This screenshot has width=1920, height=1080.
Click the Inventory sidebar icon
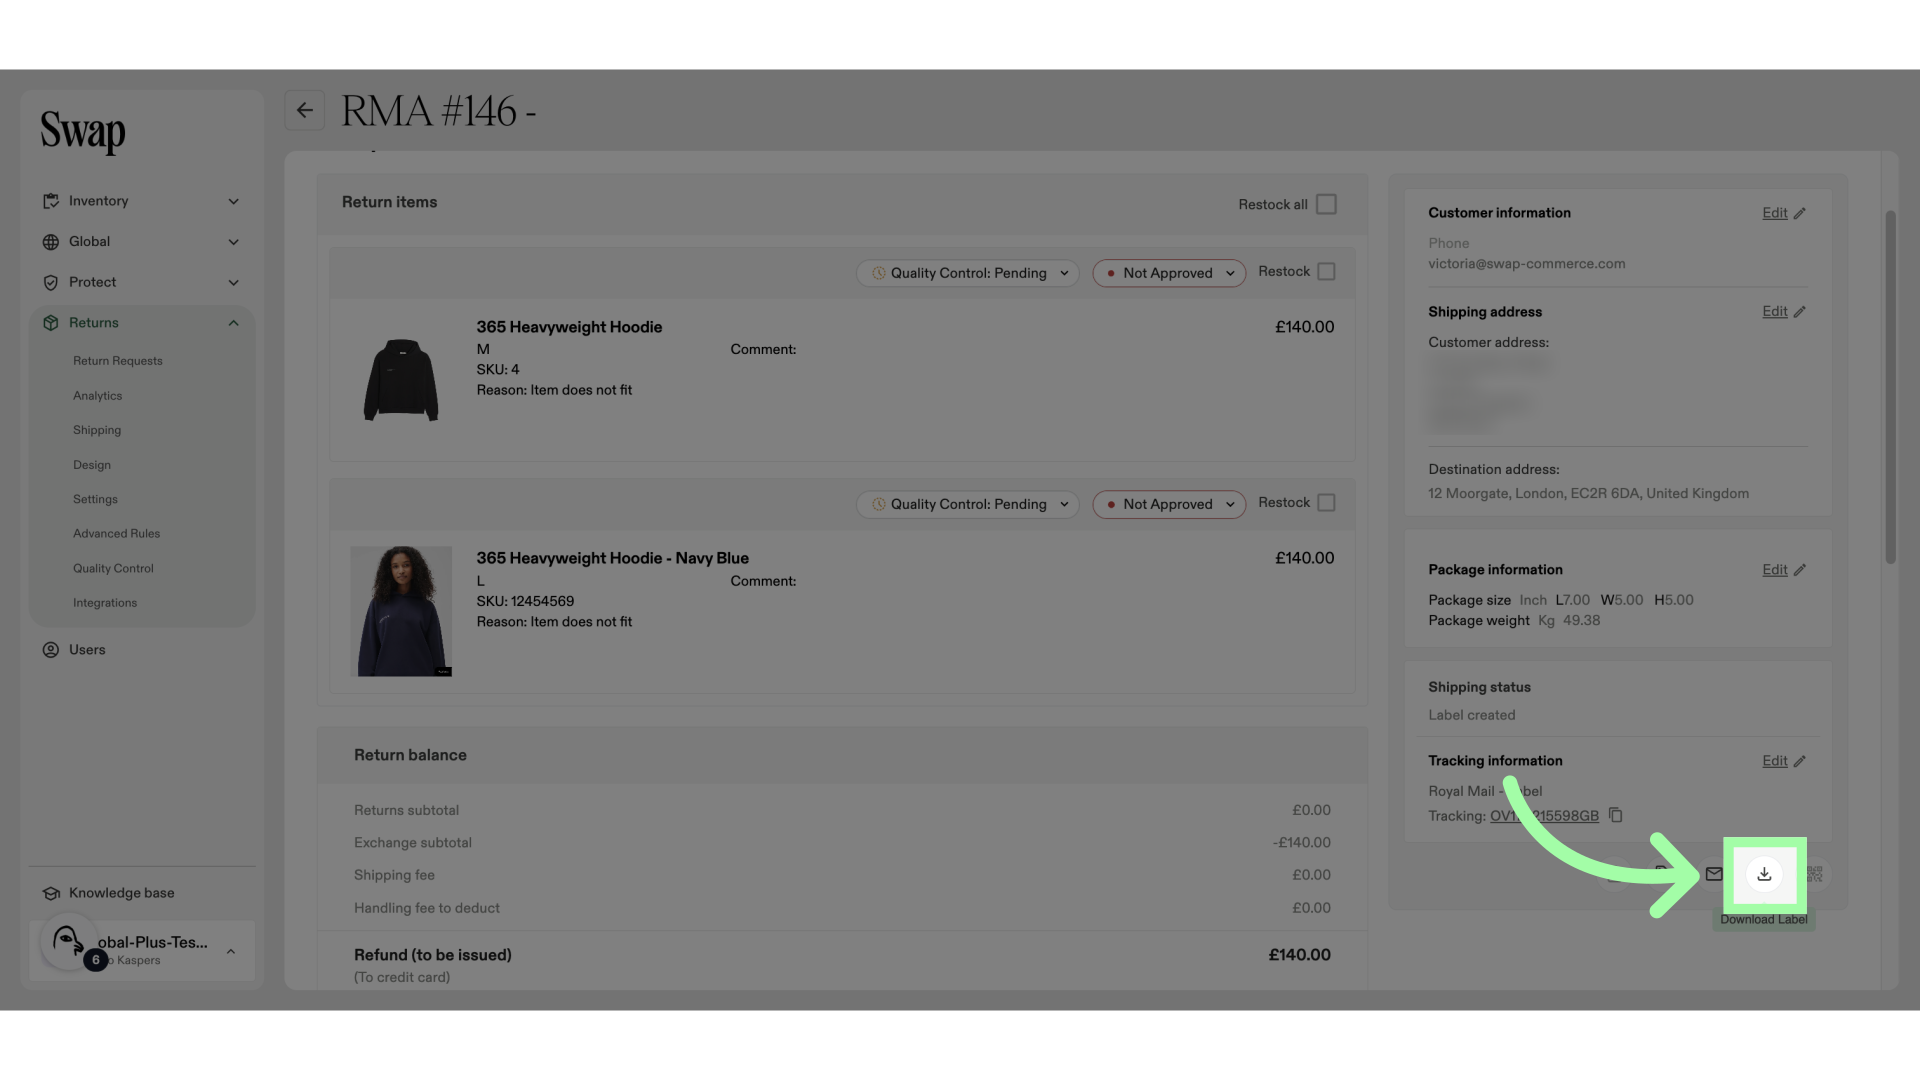click(51, 201)
